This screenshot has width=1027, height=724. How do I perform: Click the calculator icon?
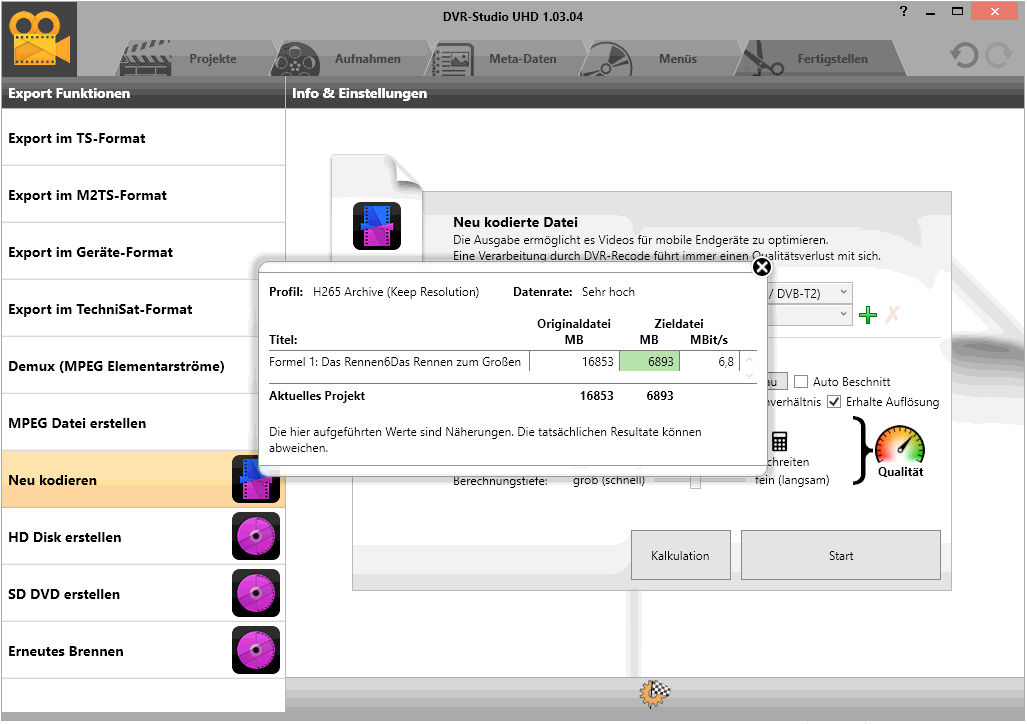coord(780,442)
